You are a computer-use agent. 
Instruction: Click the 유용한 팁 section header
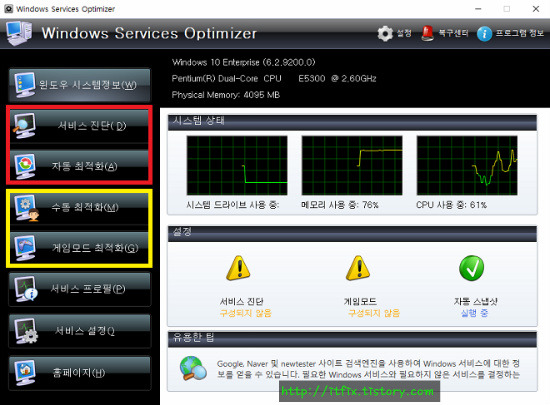[352, 339]
